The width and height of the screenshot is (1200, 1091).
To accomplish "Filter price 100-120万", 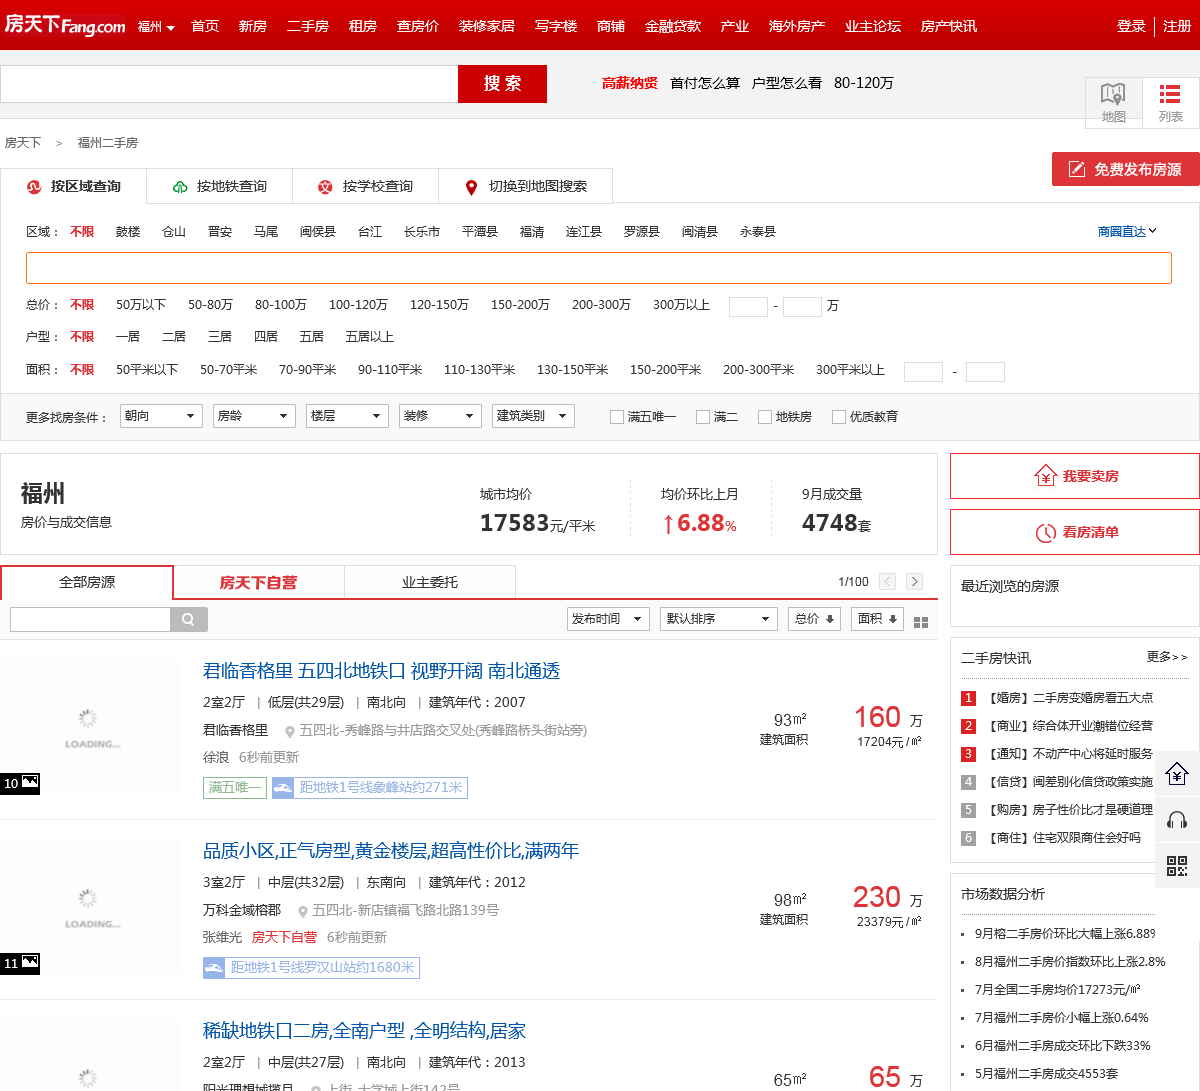I will 358,304.
